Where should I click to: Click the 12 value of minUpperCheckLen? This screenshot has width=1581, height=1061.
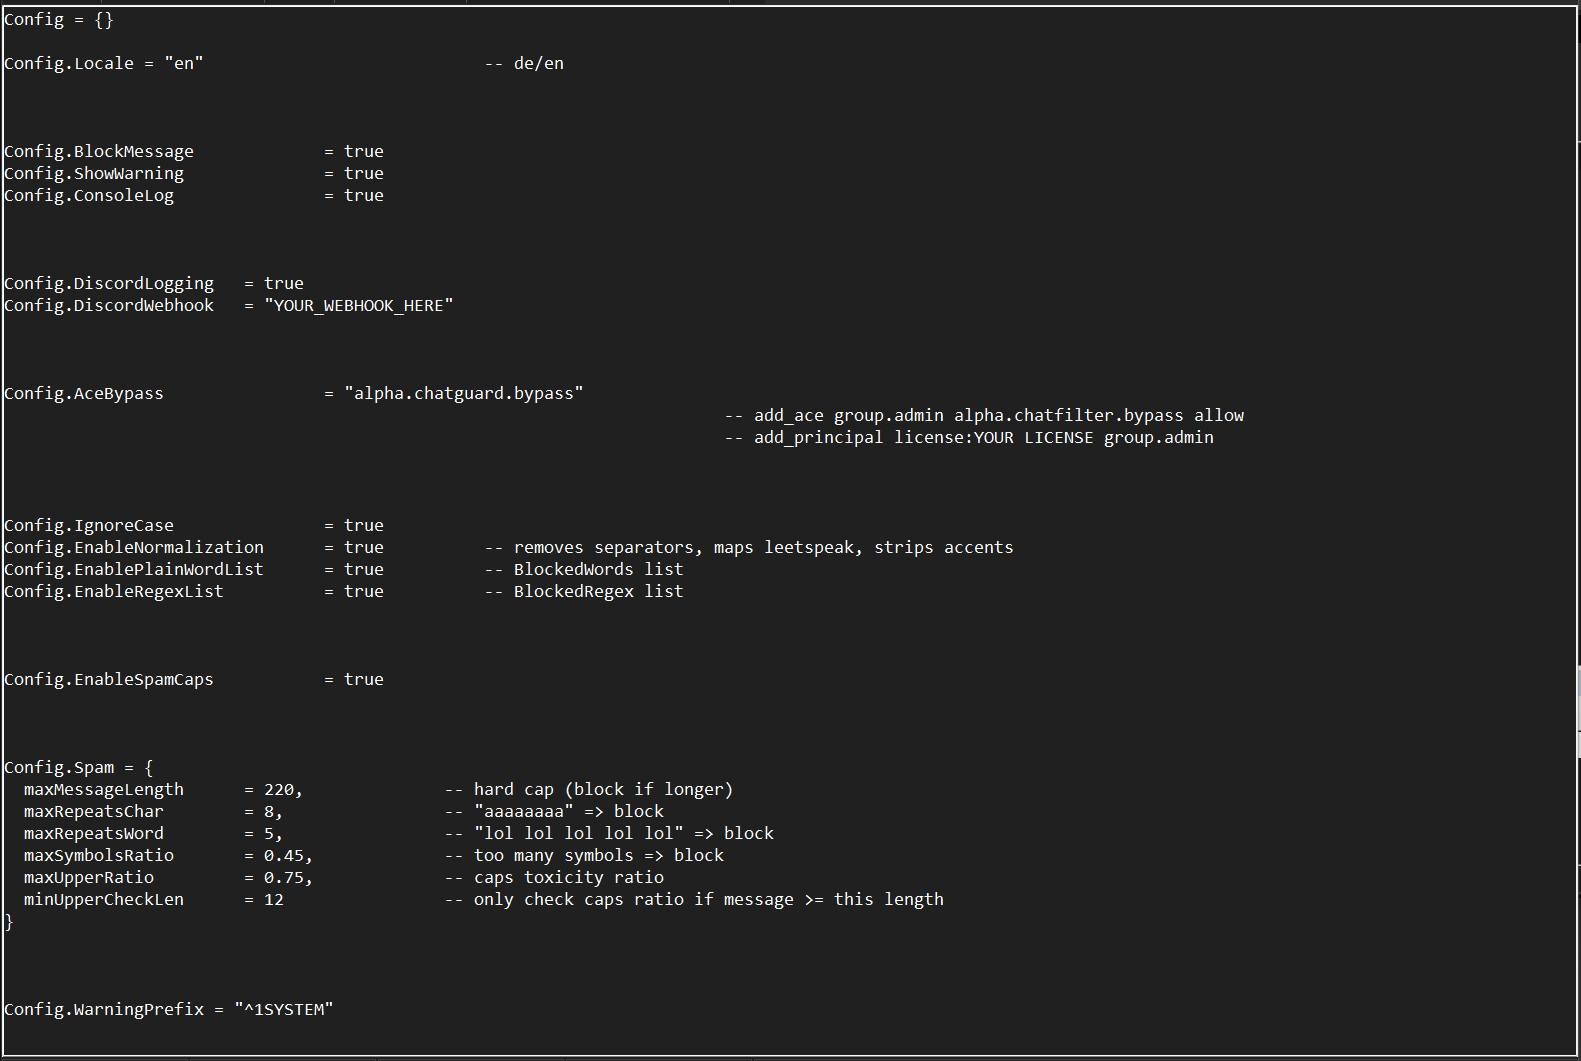pyautogui.click(x=274, y=899)
